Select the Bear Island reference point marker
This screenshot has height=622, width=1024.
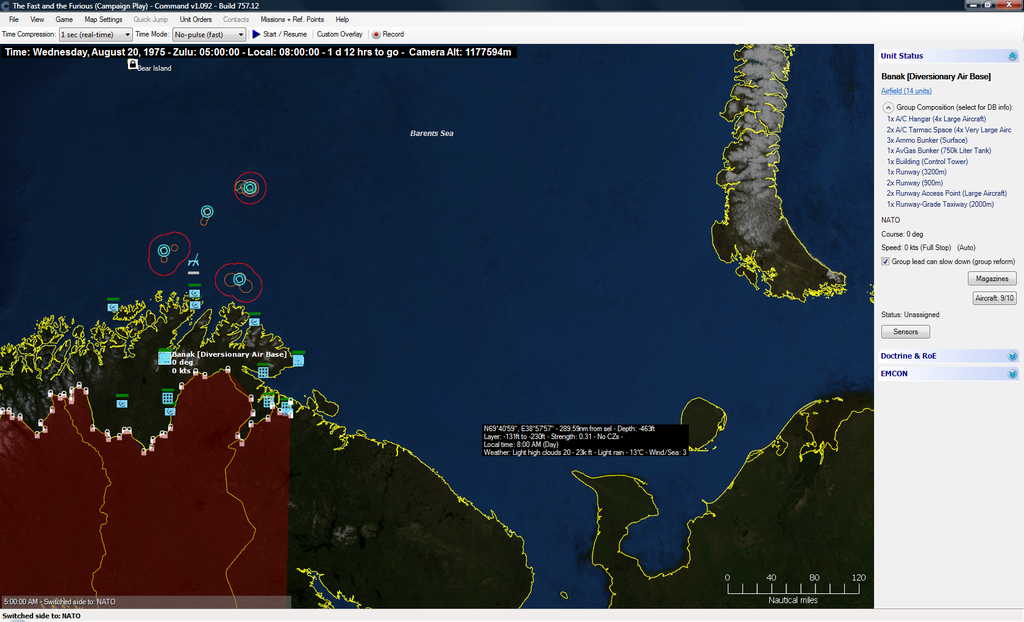coord(132,65)
